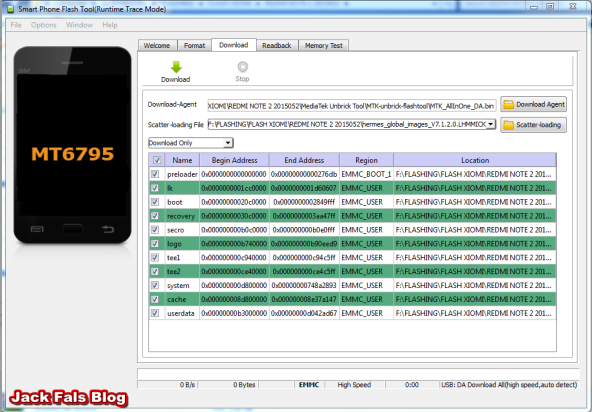Open the File menu
The image size is (592, 412).
click(x=16, y=25)
